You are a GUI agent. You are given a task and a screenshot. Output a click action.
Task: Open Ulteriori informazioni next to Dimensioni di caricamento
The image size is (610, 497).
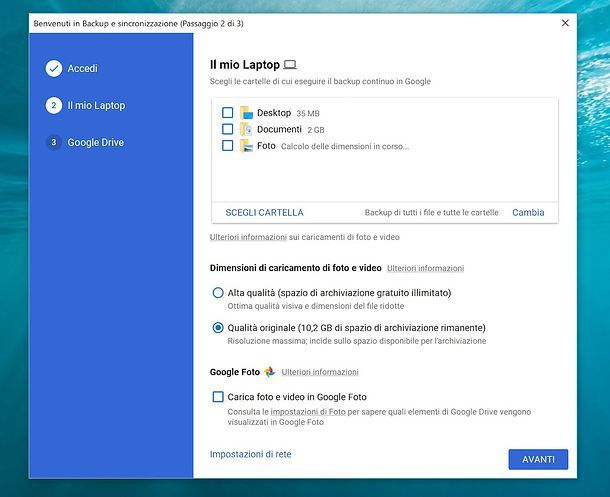[x=426, y=268]
